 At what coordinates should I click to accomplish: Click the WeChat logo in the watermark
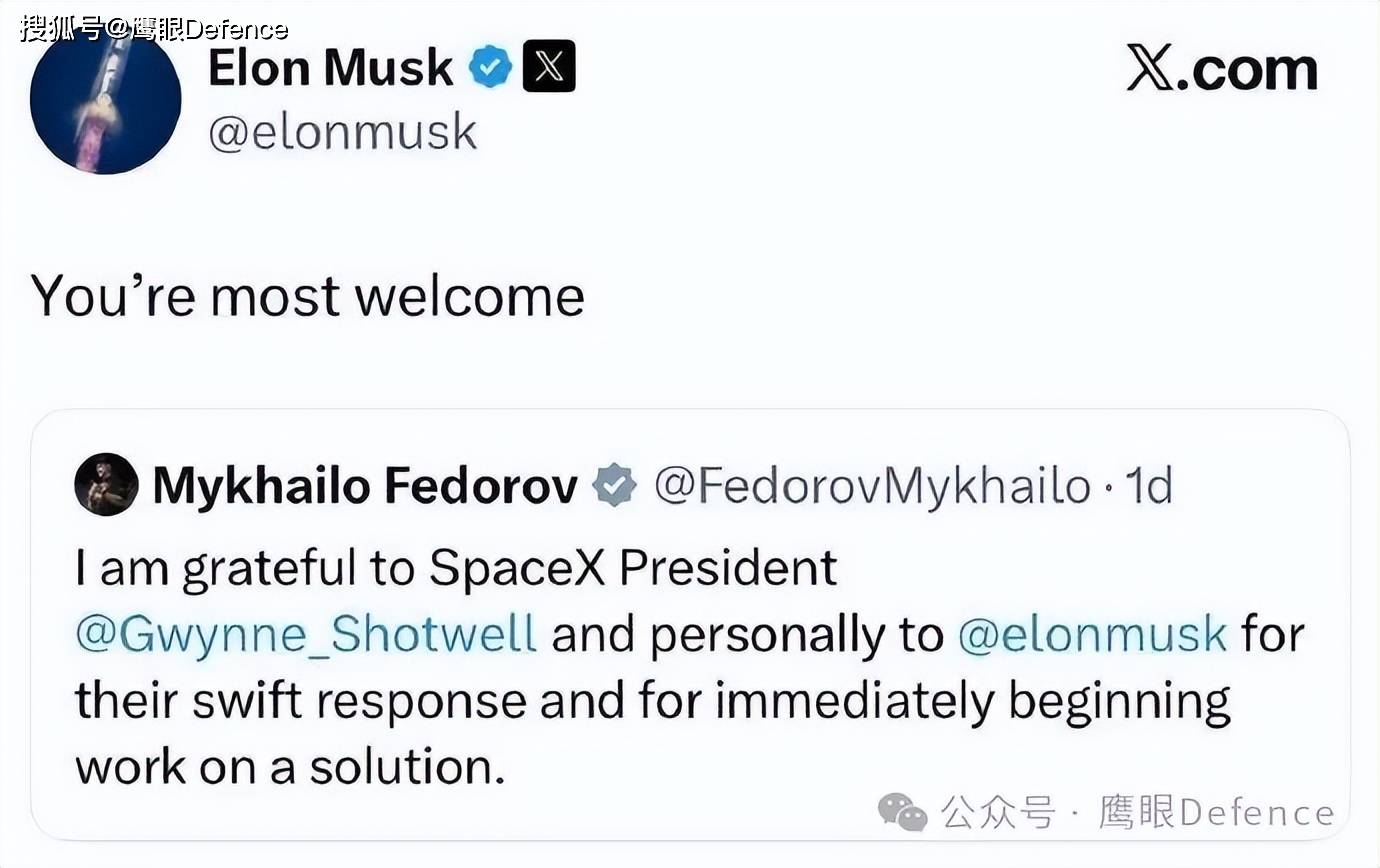click(x=902, y=811)
